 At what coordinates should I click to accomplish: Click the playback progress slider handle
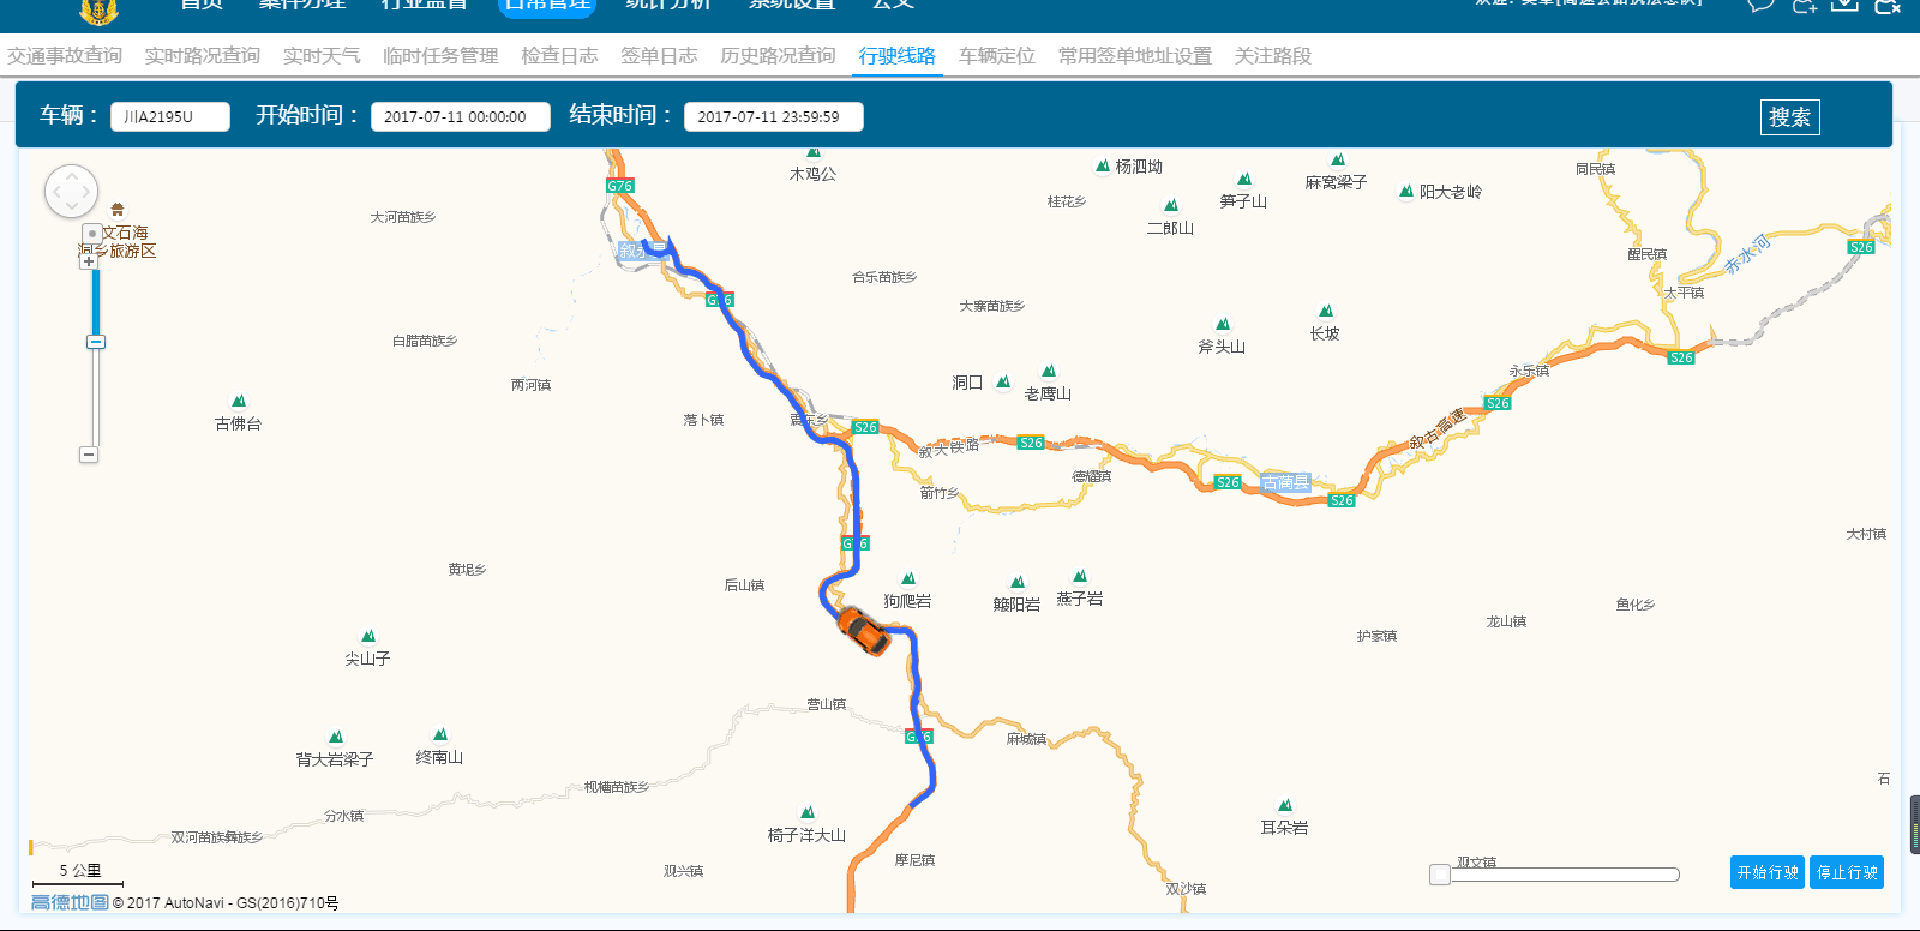point(1440,874)
